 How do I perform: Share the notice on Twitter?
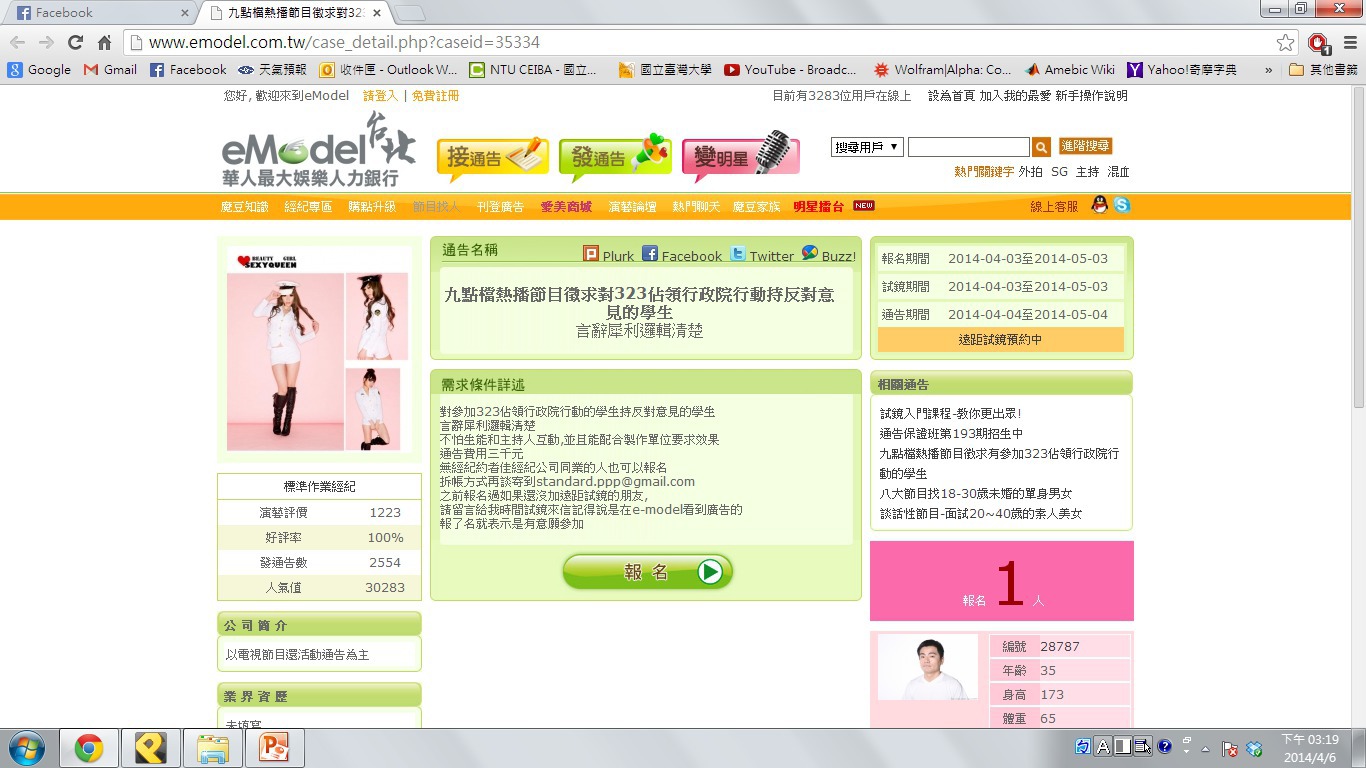tap(761, 255)
